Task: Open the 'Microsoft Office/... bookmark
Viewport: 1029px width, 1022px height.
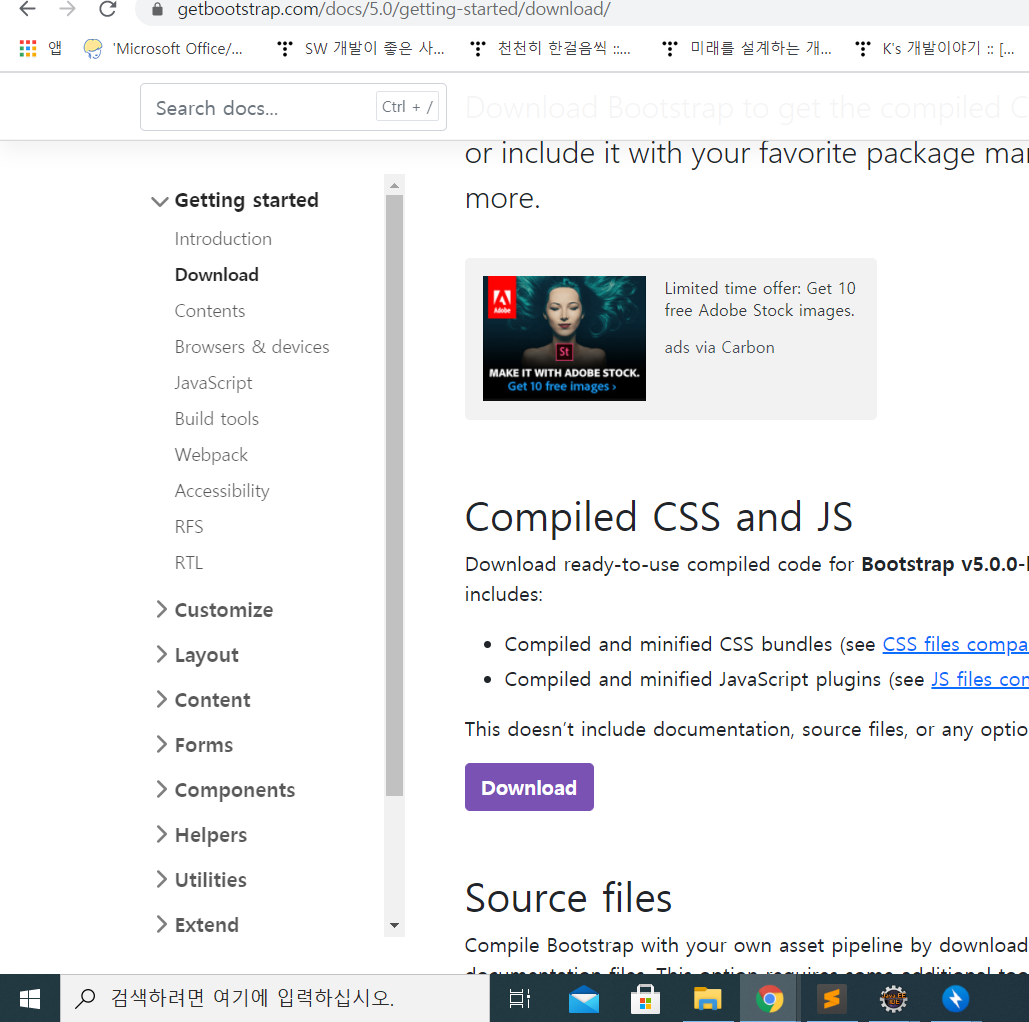Action: (163, 49)
